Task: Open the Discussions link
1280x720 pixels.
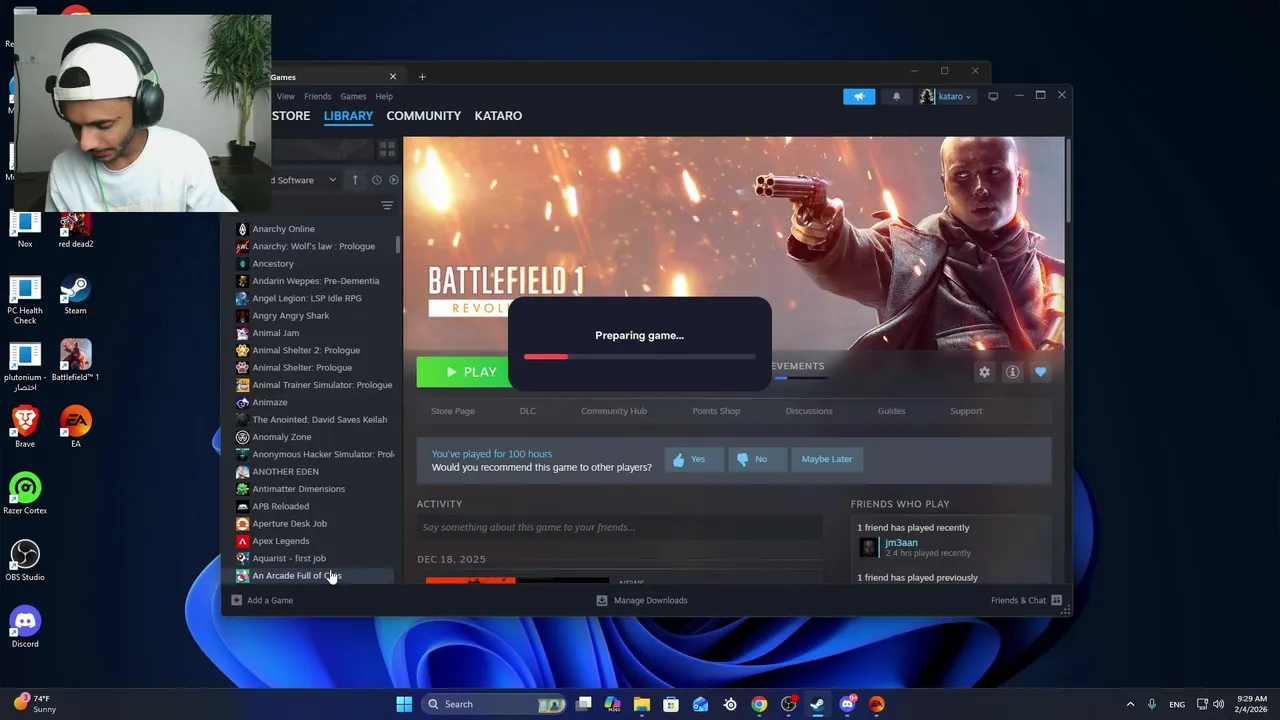Action: [x=809, y=411]
